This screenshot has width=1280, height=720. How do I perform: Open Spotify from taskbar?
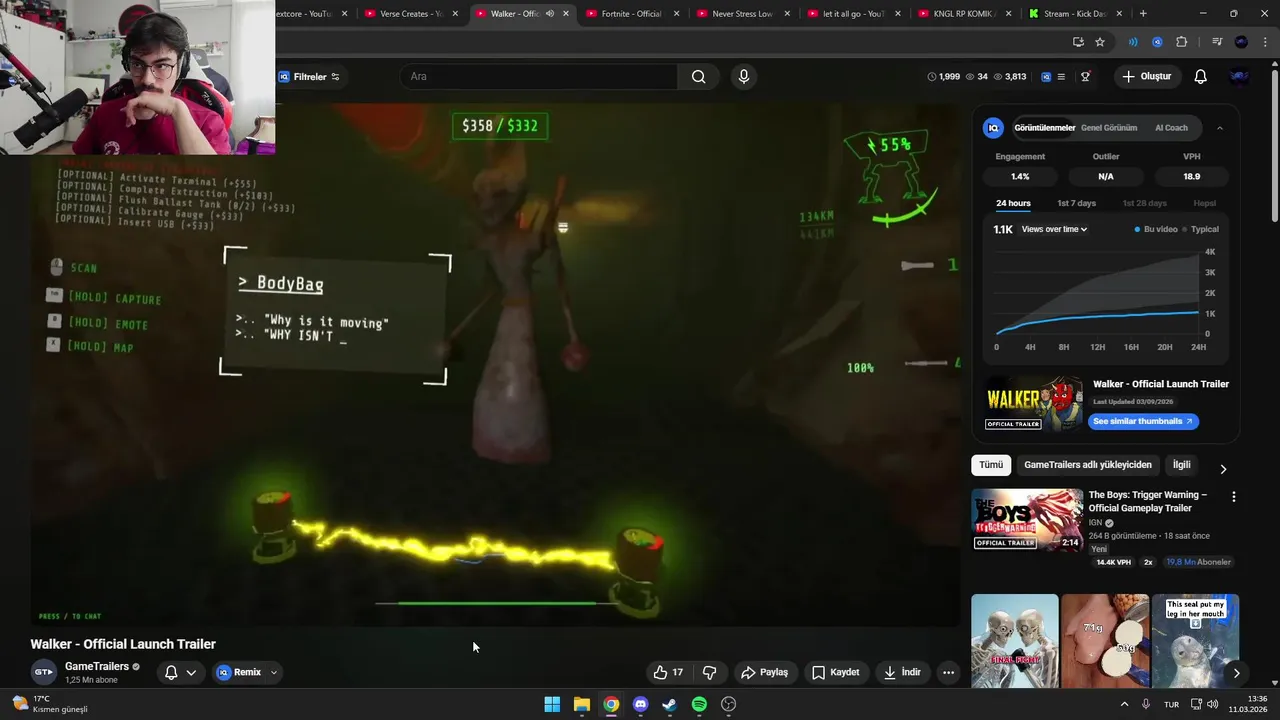[x=699, y=704]
